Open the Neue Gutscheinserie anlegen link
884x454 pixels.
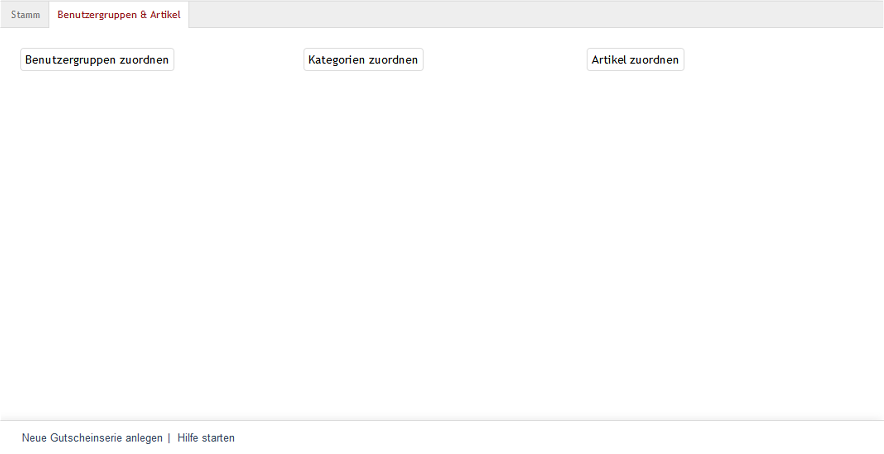click(92, 438)
